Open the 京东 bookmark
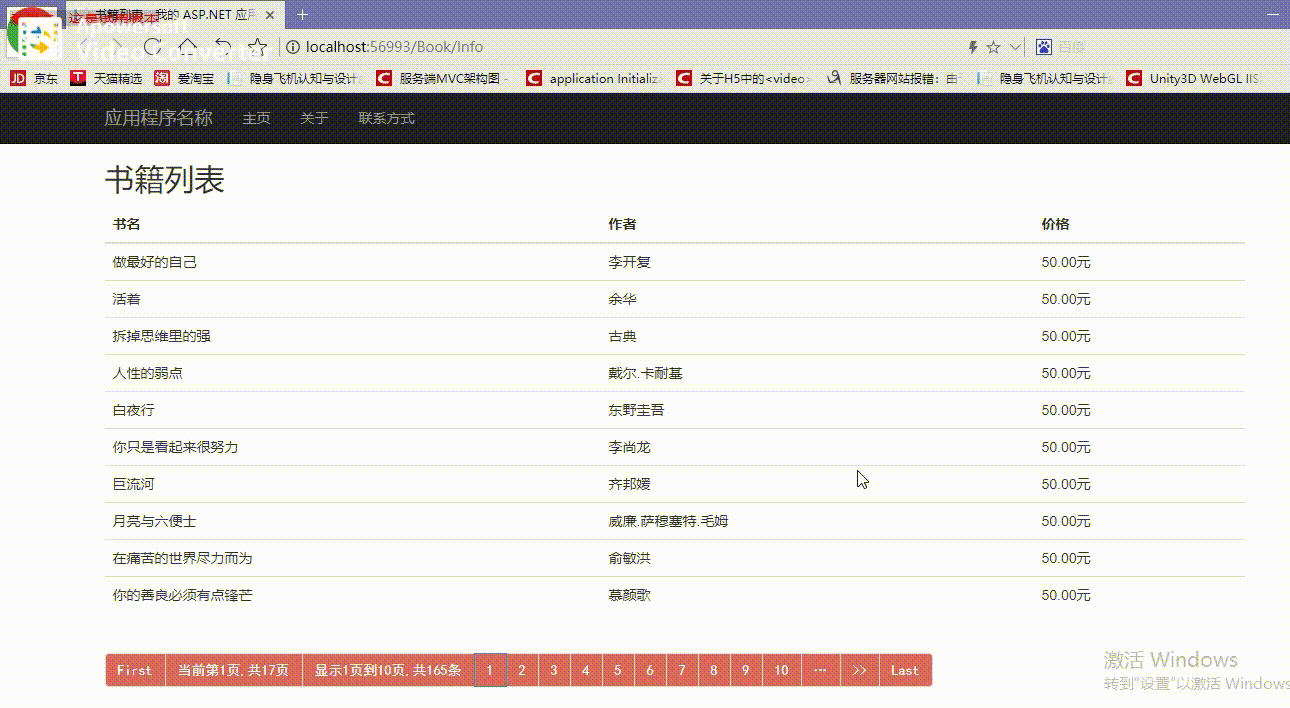1290x708 pixels. click(x=34, y=78)
